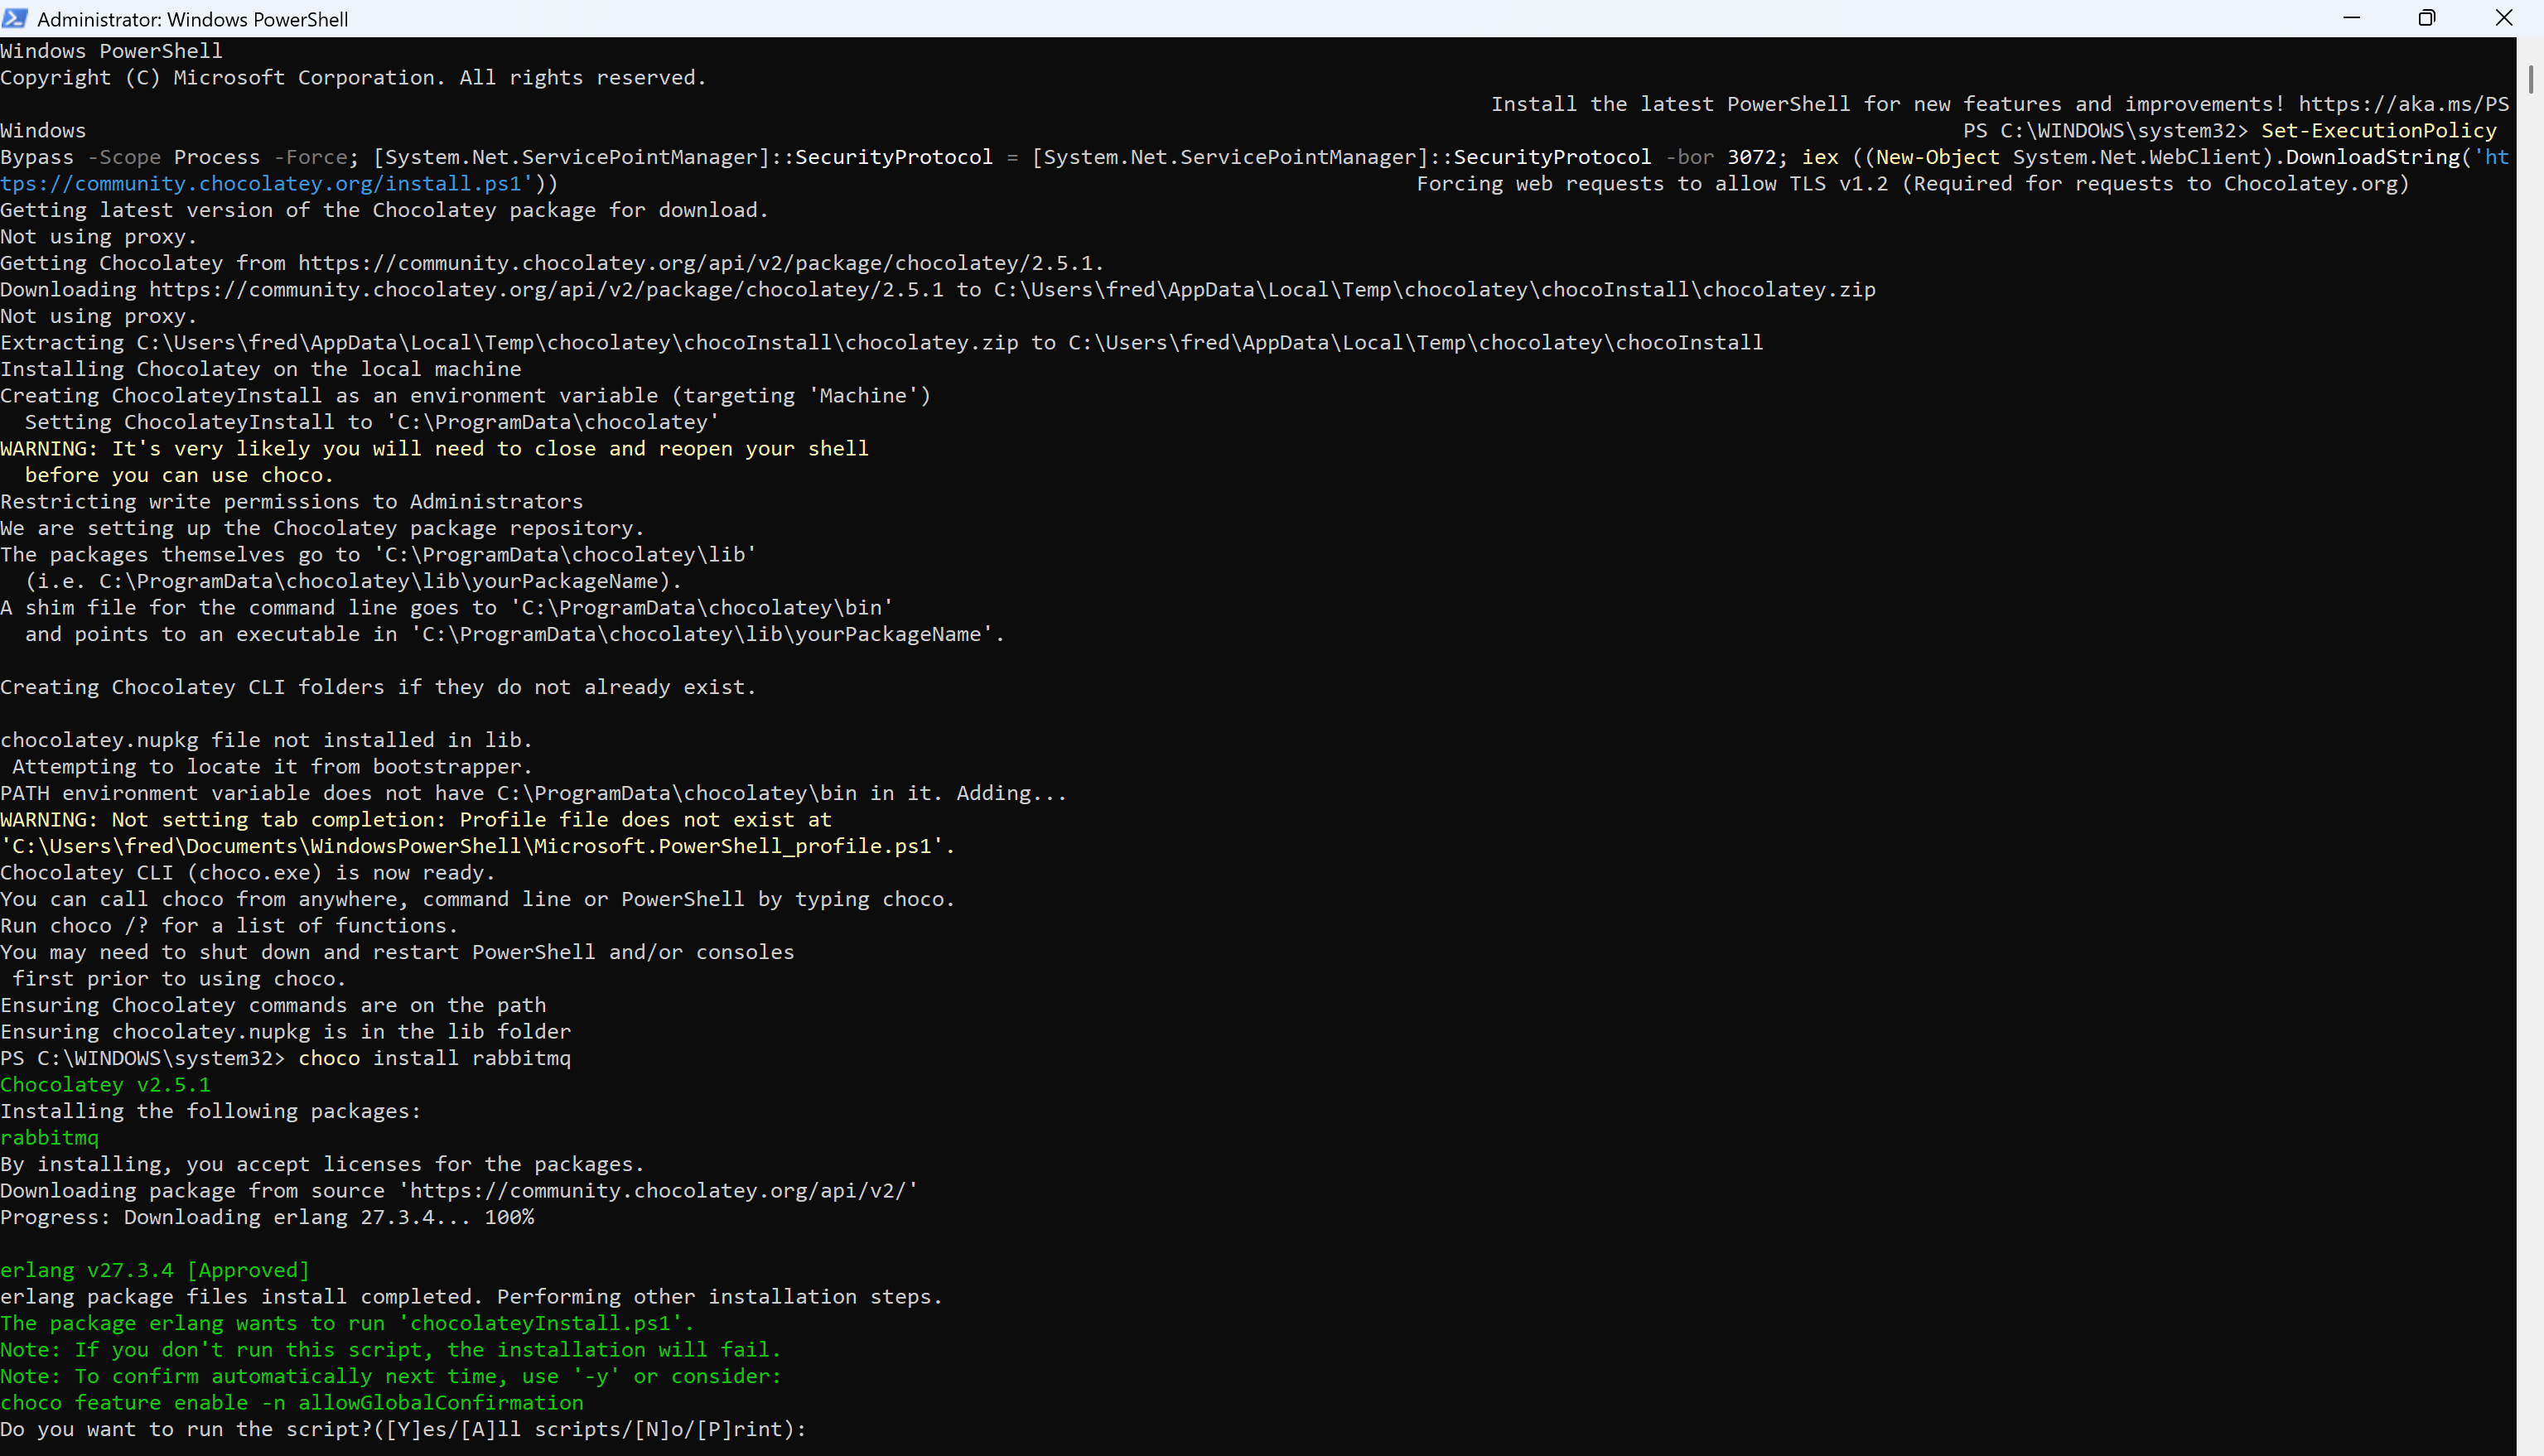
Task: Minimize the PowerShell window
Action: coord(2351,18)
